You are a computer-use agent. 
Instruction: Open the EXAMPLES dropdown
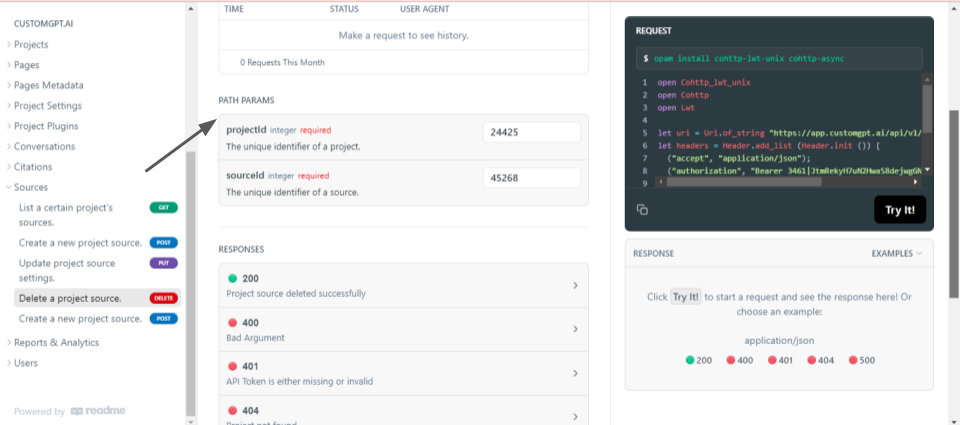pos(897,254)
